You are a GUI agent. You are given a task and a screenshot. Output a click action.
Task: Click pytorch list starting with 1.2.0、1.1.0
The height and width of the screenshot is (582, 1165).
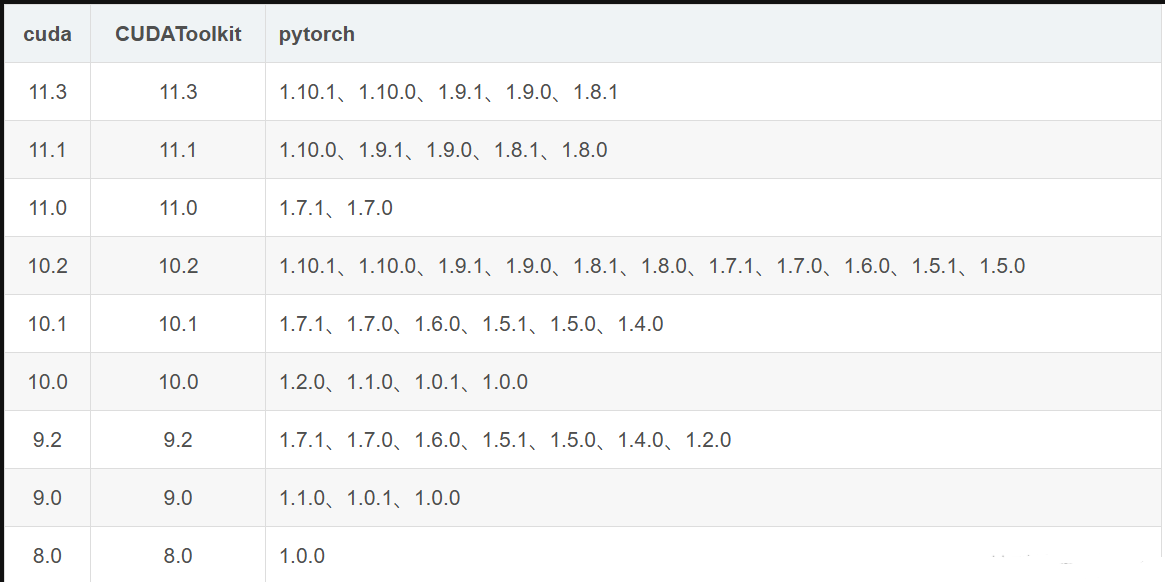403,382
